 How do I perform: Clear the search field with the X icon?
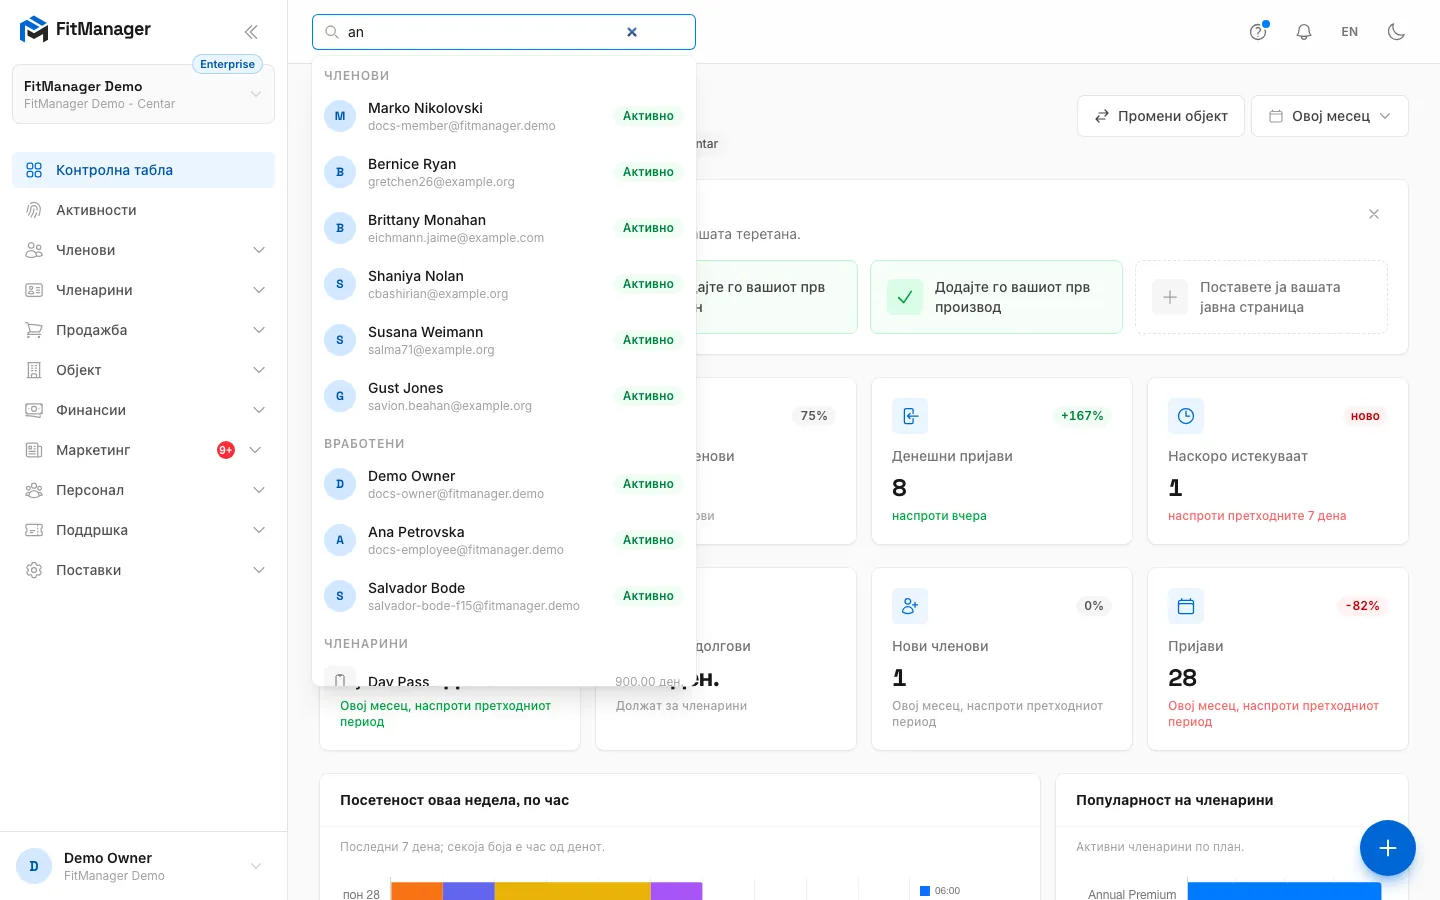[632, 32]
